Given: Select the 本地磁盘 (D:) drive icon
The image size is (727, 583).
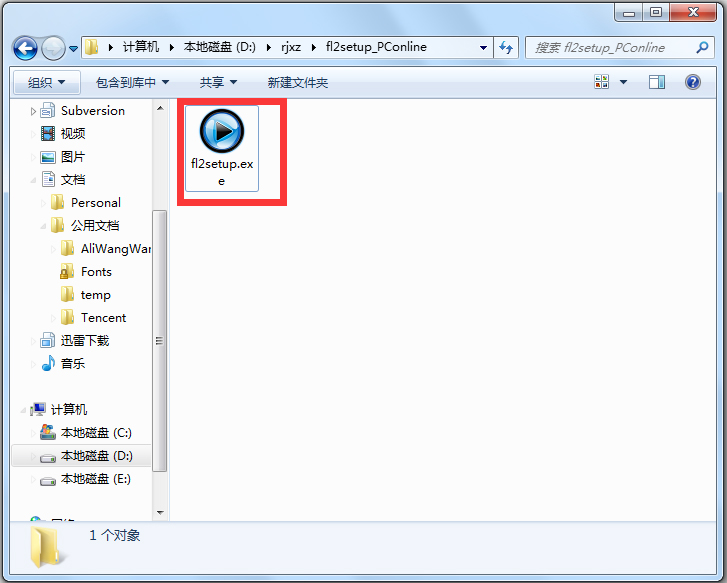Looking at the screenshot, I should pyautogui.click(x=48, y=458).
